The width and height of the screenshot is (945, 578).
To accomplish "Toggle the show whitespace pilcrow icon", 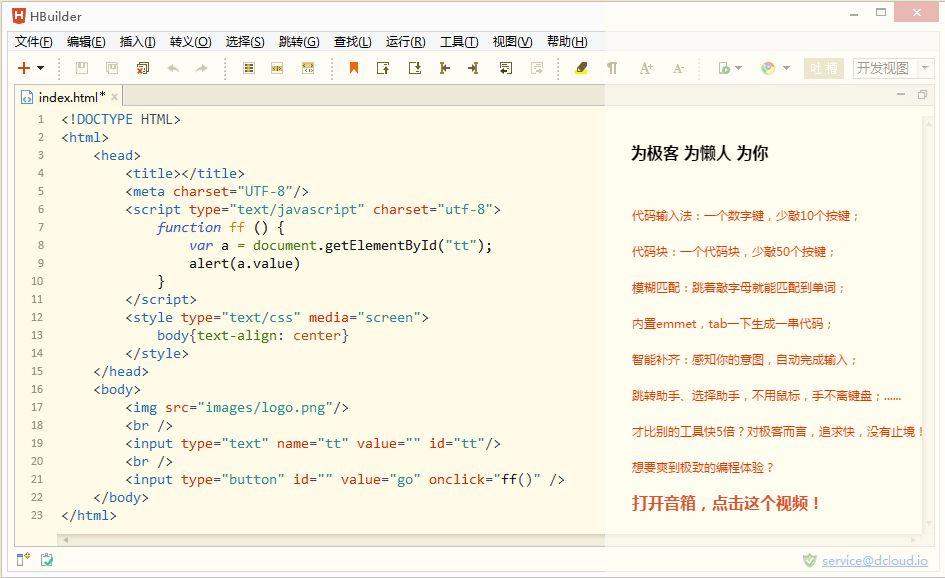I will [x=612, y=68].
